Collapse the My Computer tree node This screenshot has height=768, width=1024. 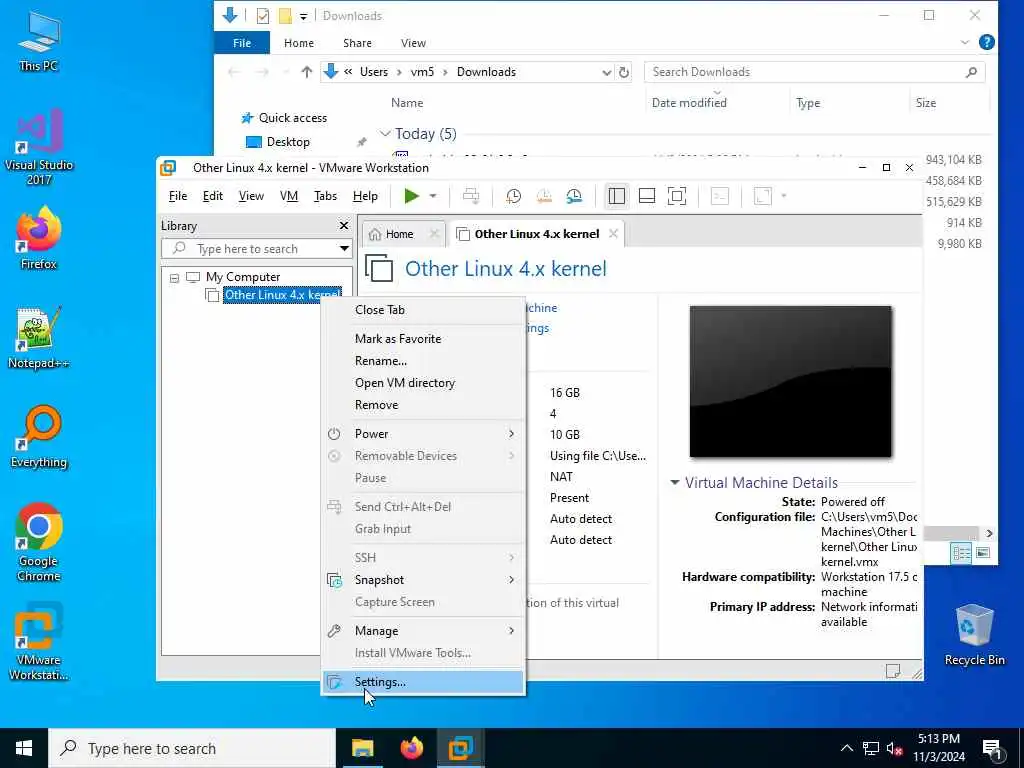pos(174,278)
